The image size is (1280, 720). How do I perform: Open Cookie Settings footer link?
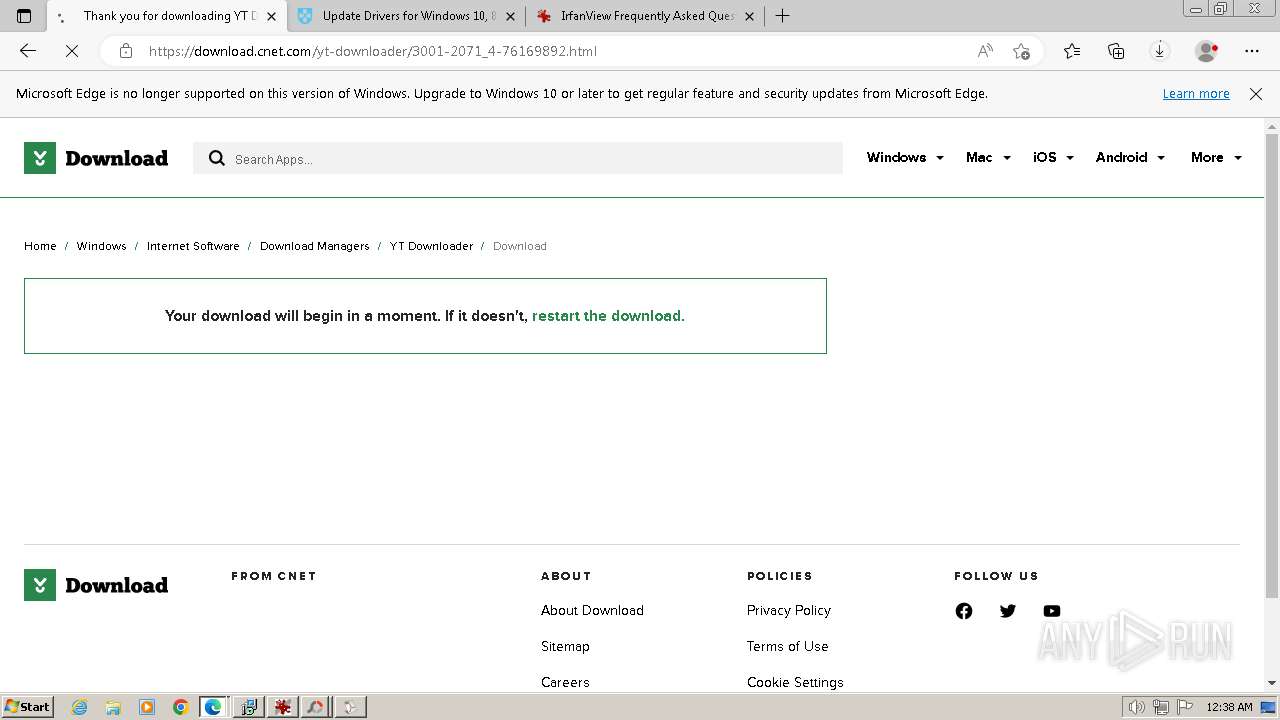[795, 682]
